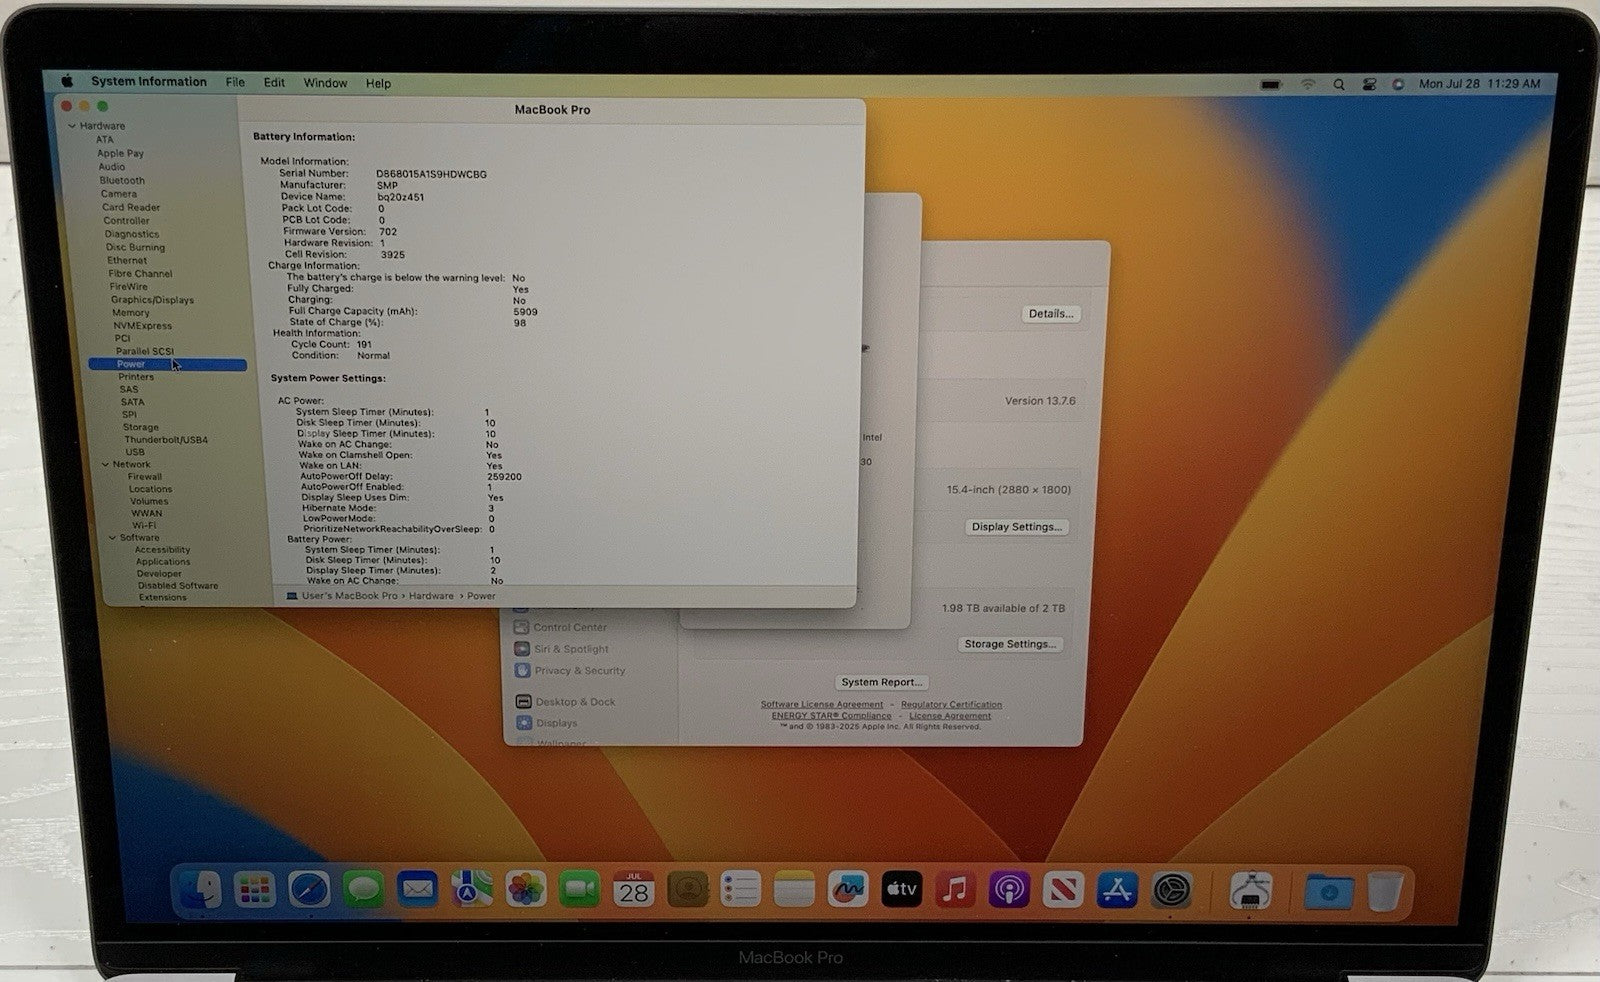The image size is (1600, 982).
Task: Open the Window menu
Action: click(325, 83)
